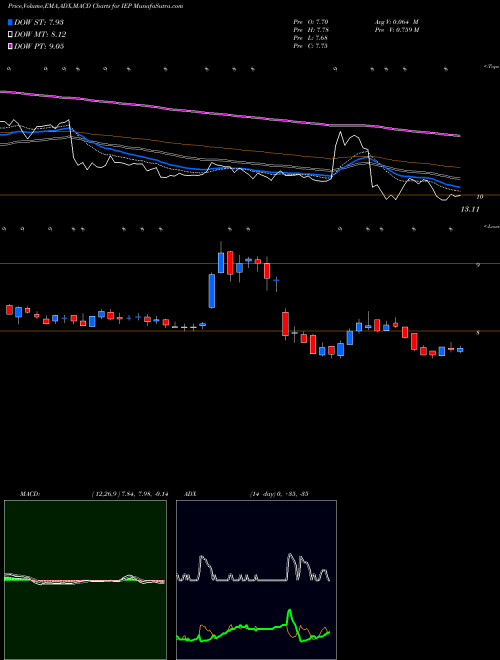The image size is (500, 660).
Task: Click the '9' price axis label
Action: (x=478, y=265)
